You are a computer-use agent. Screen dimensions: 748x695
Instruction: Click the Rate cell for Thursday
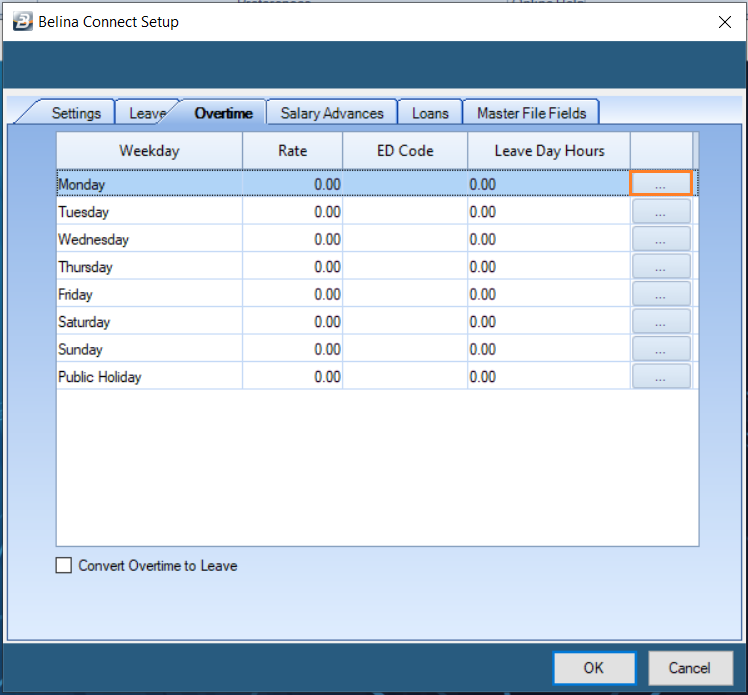(292, 267)
